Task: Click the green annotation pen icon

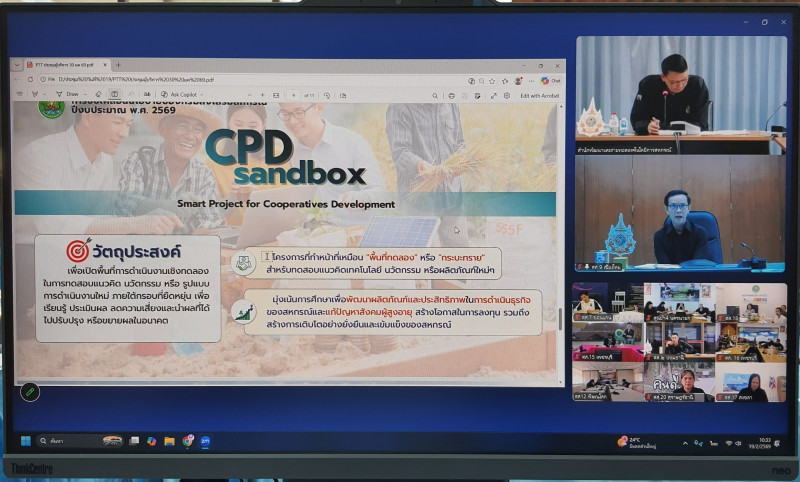Action: click(x=29, y=392)
